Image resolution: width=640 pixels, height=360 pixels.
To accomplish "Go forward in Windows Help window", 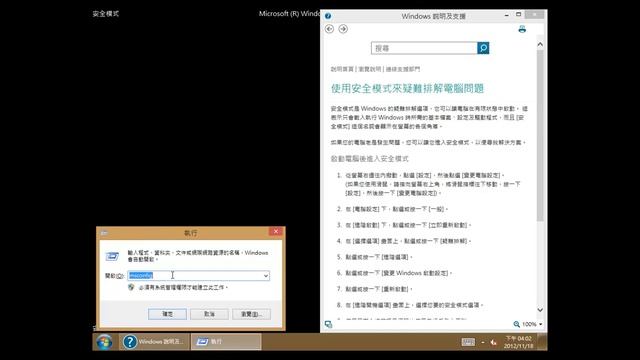I will (x=343, y=29).
